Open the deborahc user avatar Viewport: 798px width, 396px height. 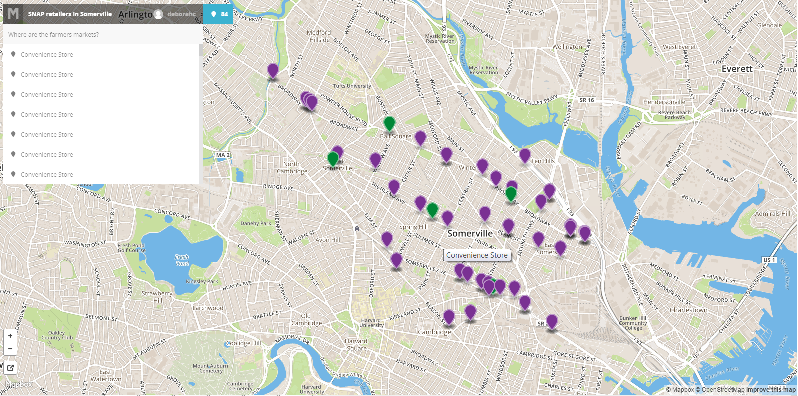[x=158, y=14]
